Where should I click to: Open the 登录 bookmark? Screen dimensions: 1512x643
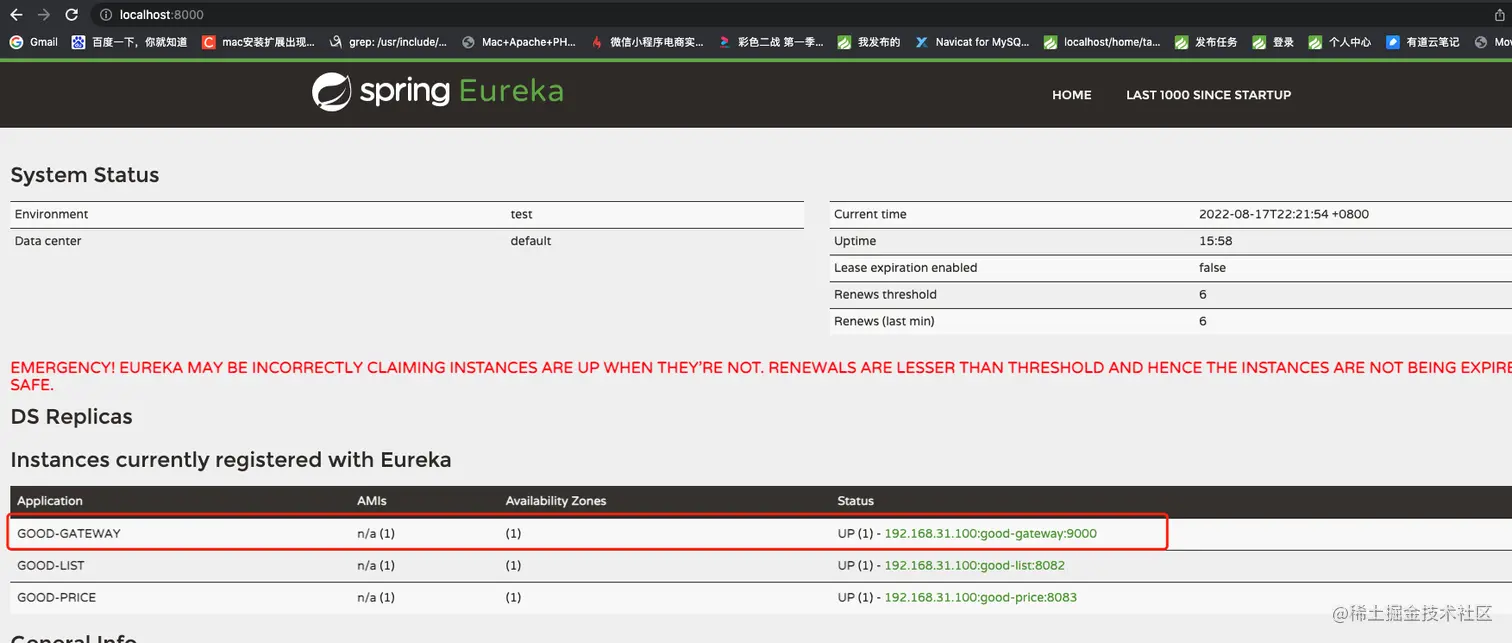1273,42
